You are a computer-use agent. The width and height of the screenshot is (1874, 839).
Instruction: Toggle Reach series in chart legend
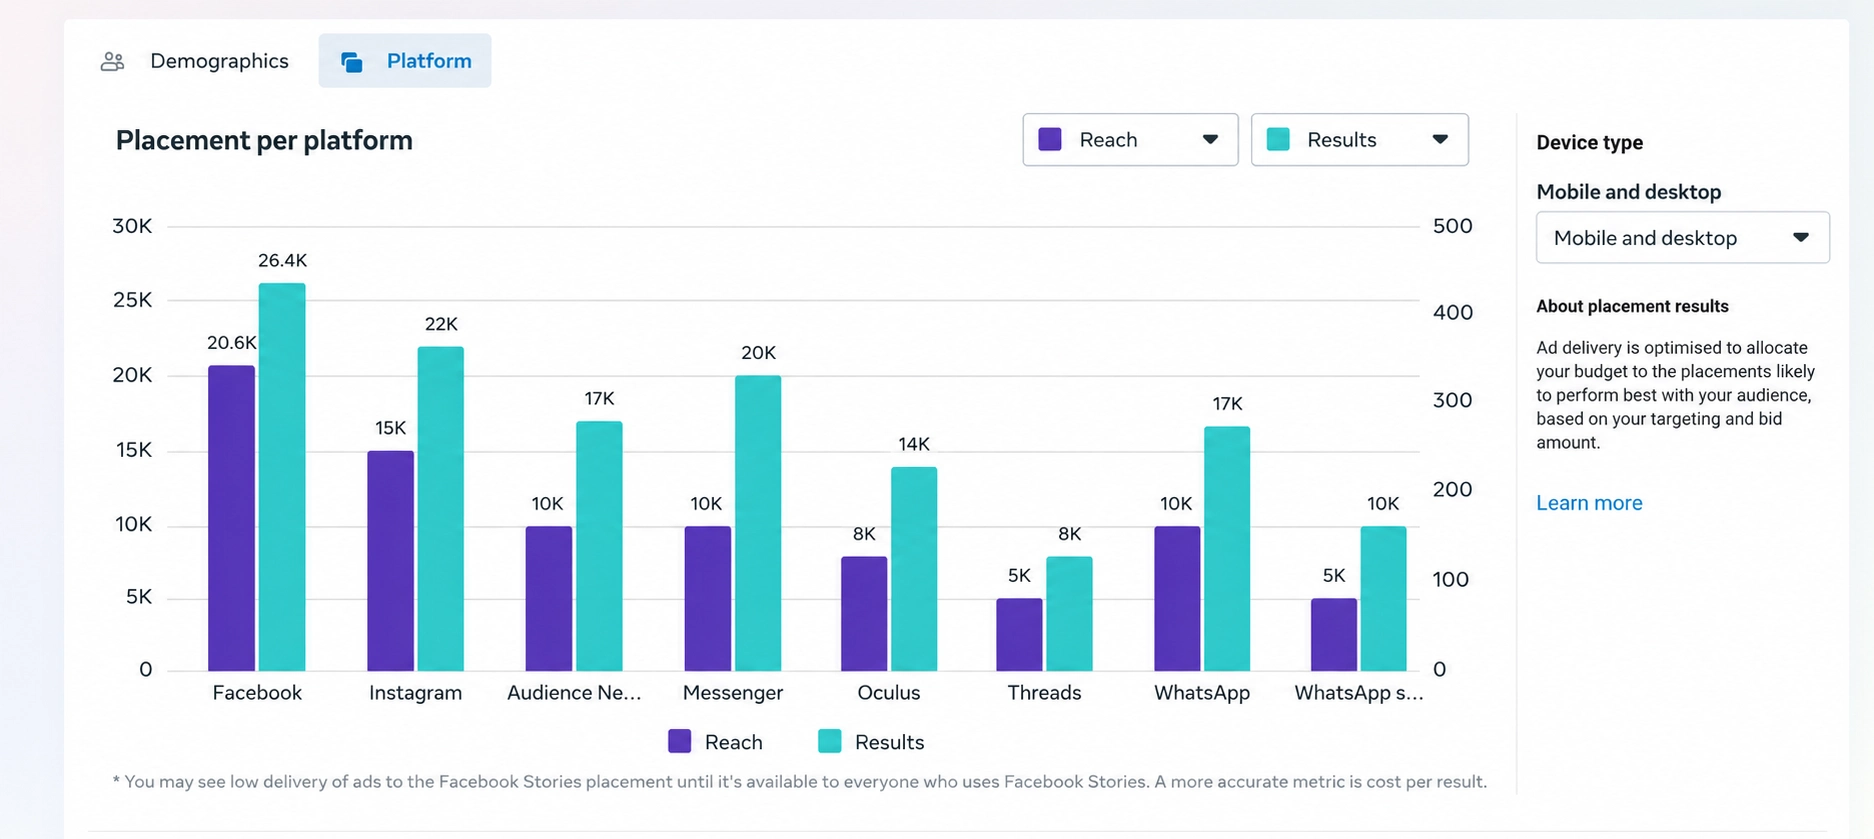(x=715, y=741)
